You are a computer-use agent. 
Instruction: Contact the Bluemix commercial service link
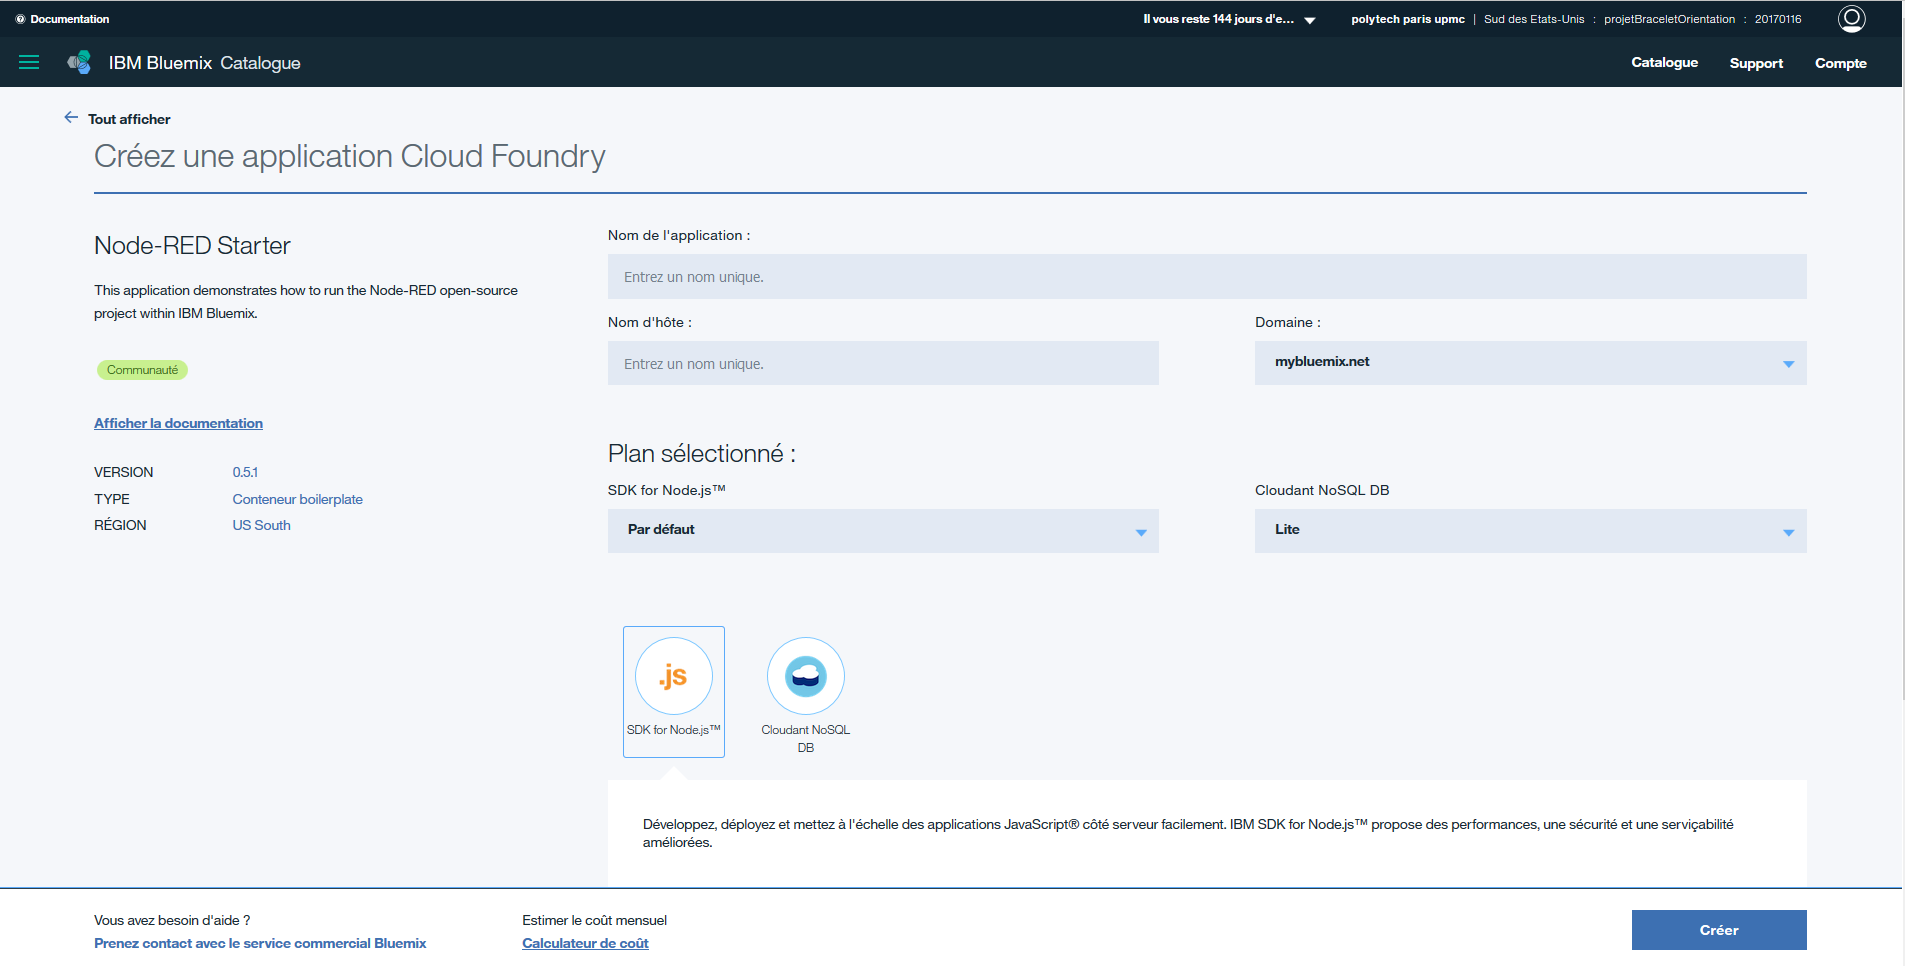[x=260, y=943]
